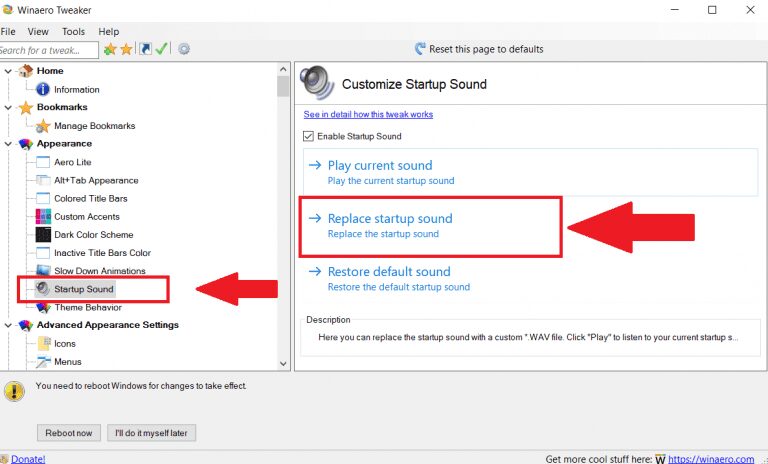Click the Advanced Appearance Settings icon
768x464 pixels.
click(x=25, y=325)
